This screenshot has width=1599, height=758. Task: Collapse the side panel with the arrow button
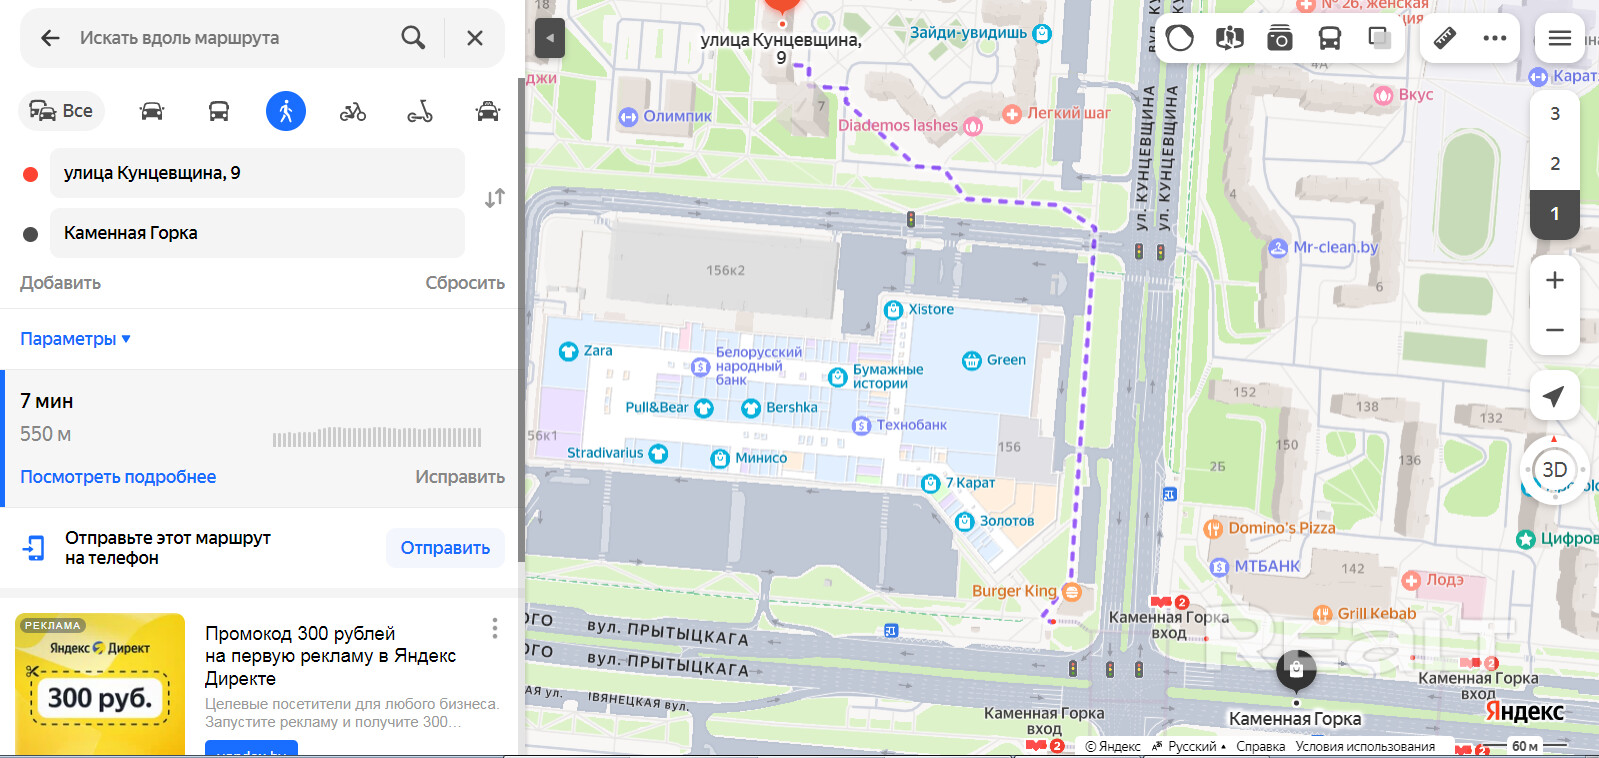tap(549, 39)
